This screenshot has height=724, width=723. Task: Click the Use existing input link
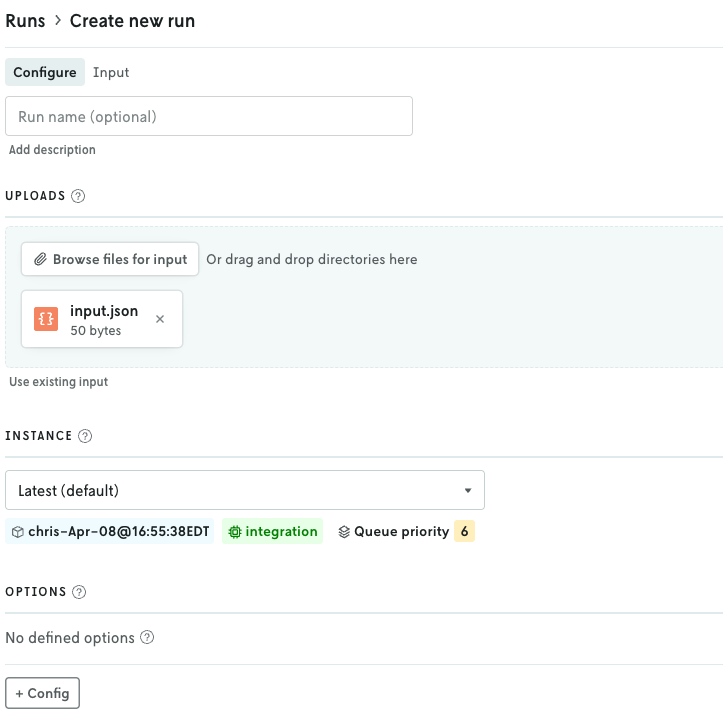tap(58, 382)
